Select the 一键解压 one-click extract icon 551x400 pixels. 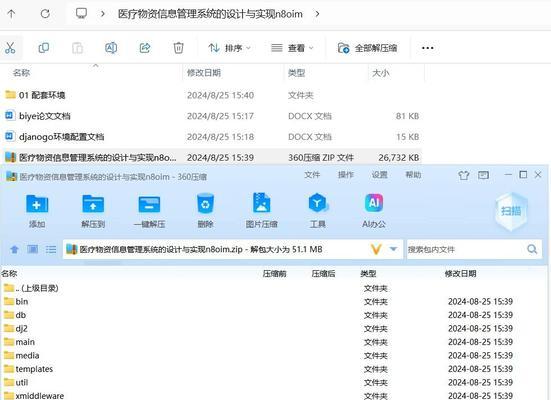[x=149, y=205]
